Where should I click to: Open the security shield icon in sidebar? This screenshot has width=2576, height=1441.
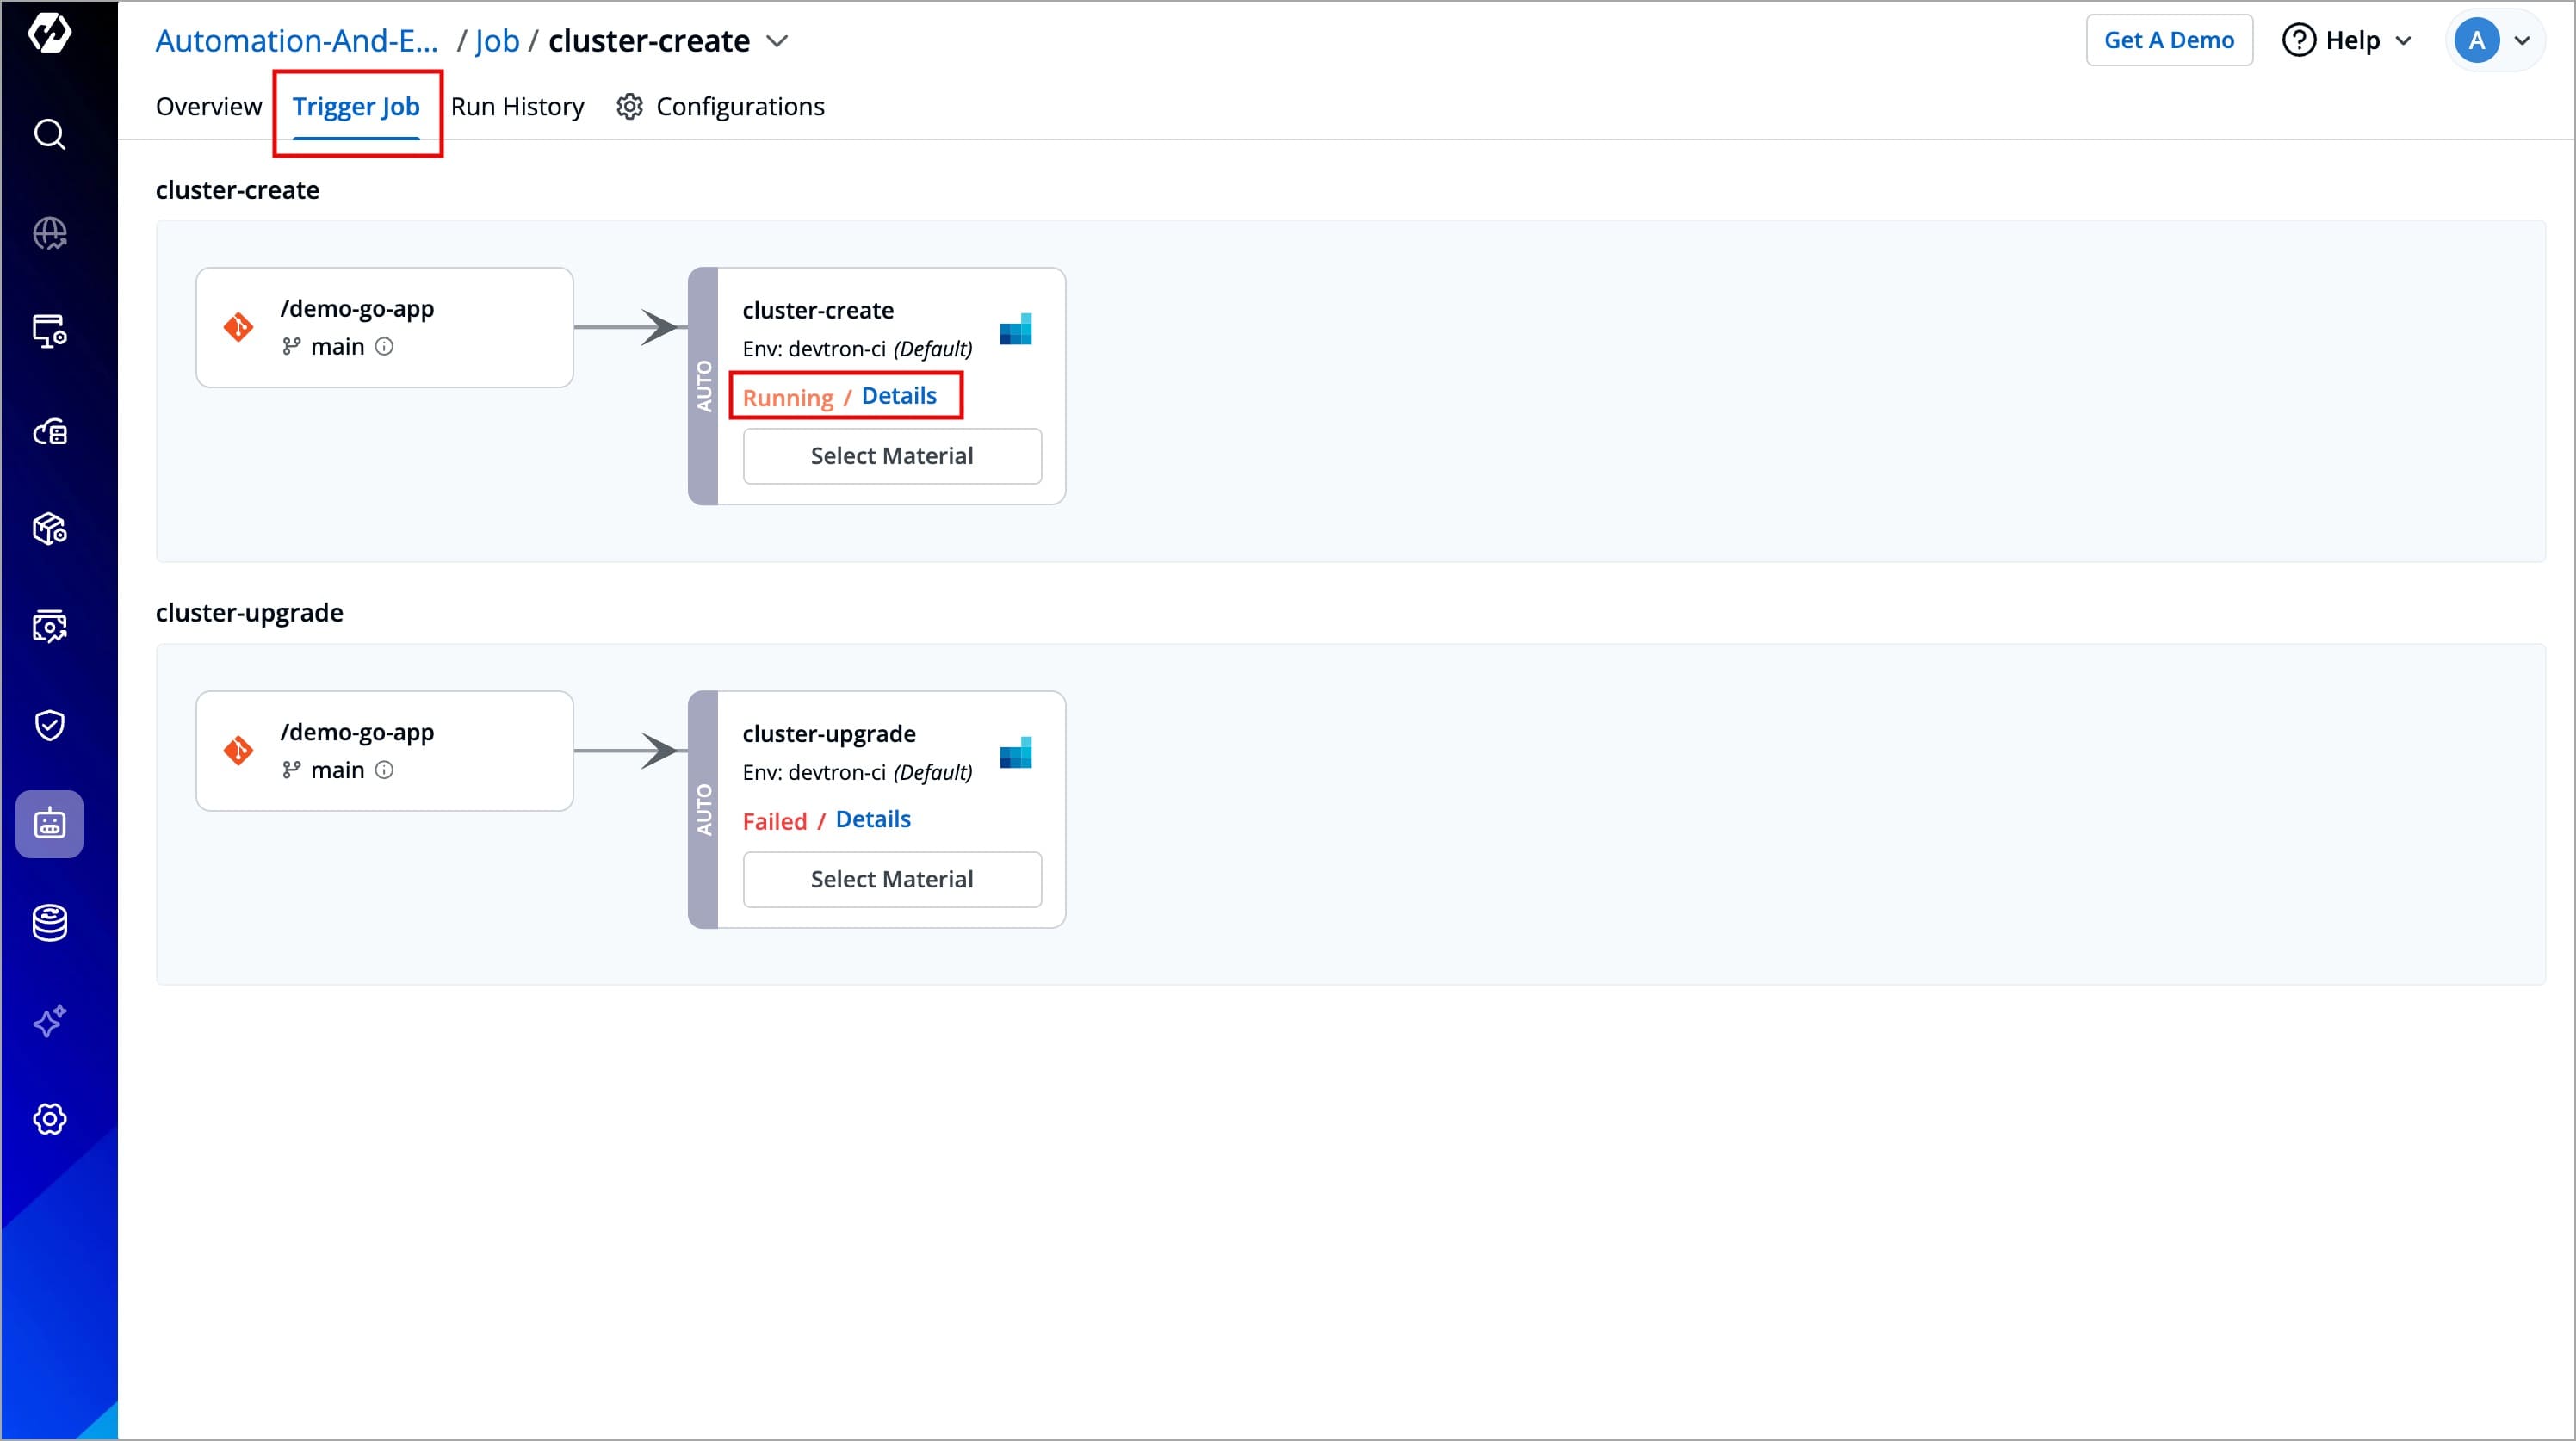click(49, 725)
